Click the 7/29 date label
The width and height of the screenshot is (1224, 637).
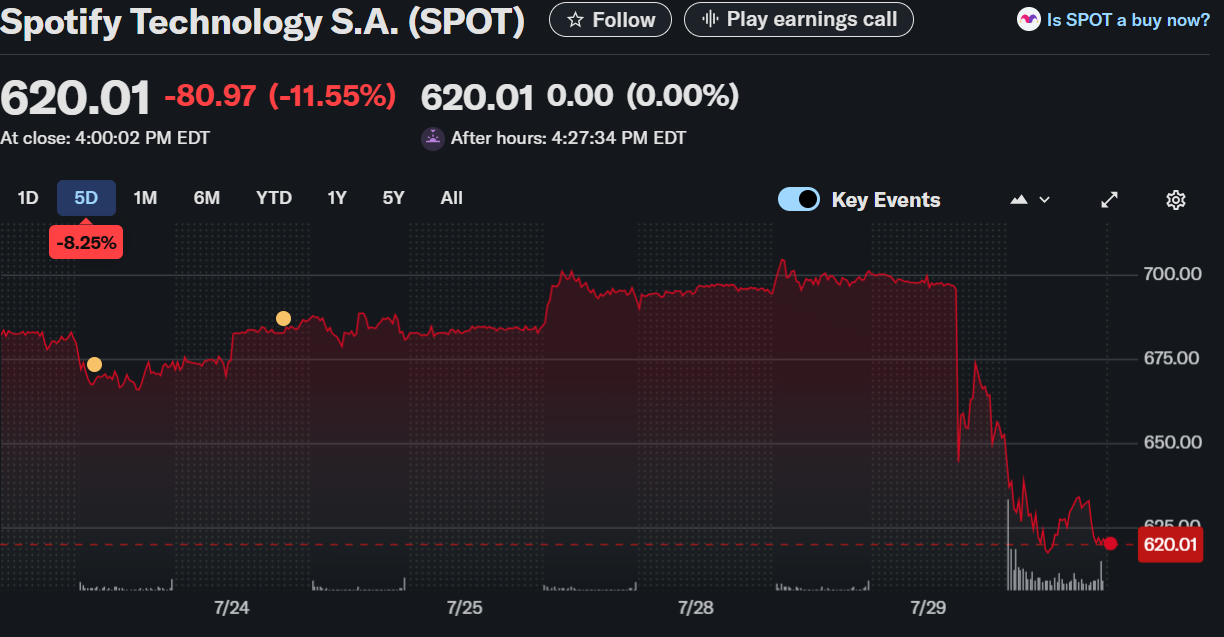[x=929, y=608]
